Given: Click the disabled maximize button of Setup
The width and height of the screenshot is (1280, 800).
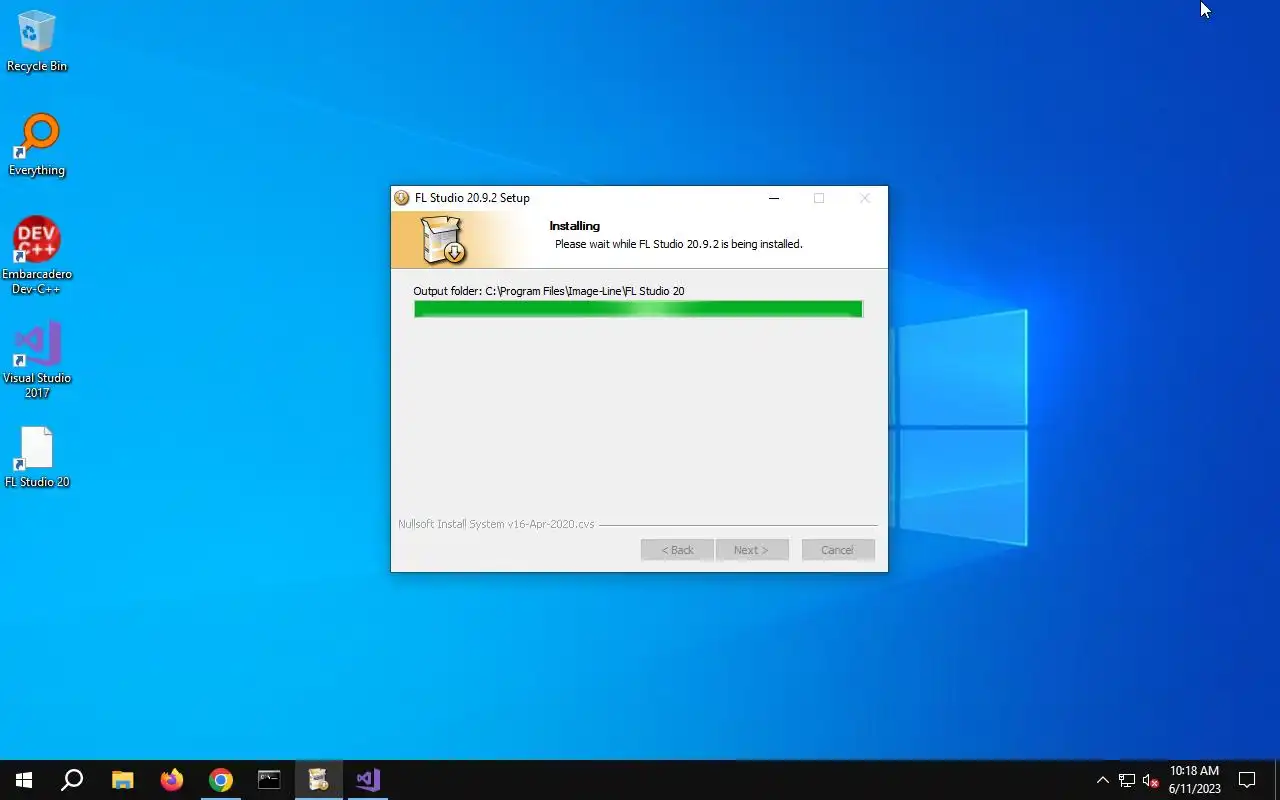Looking at the screenshot, I should [819, 198].
